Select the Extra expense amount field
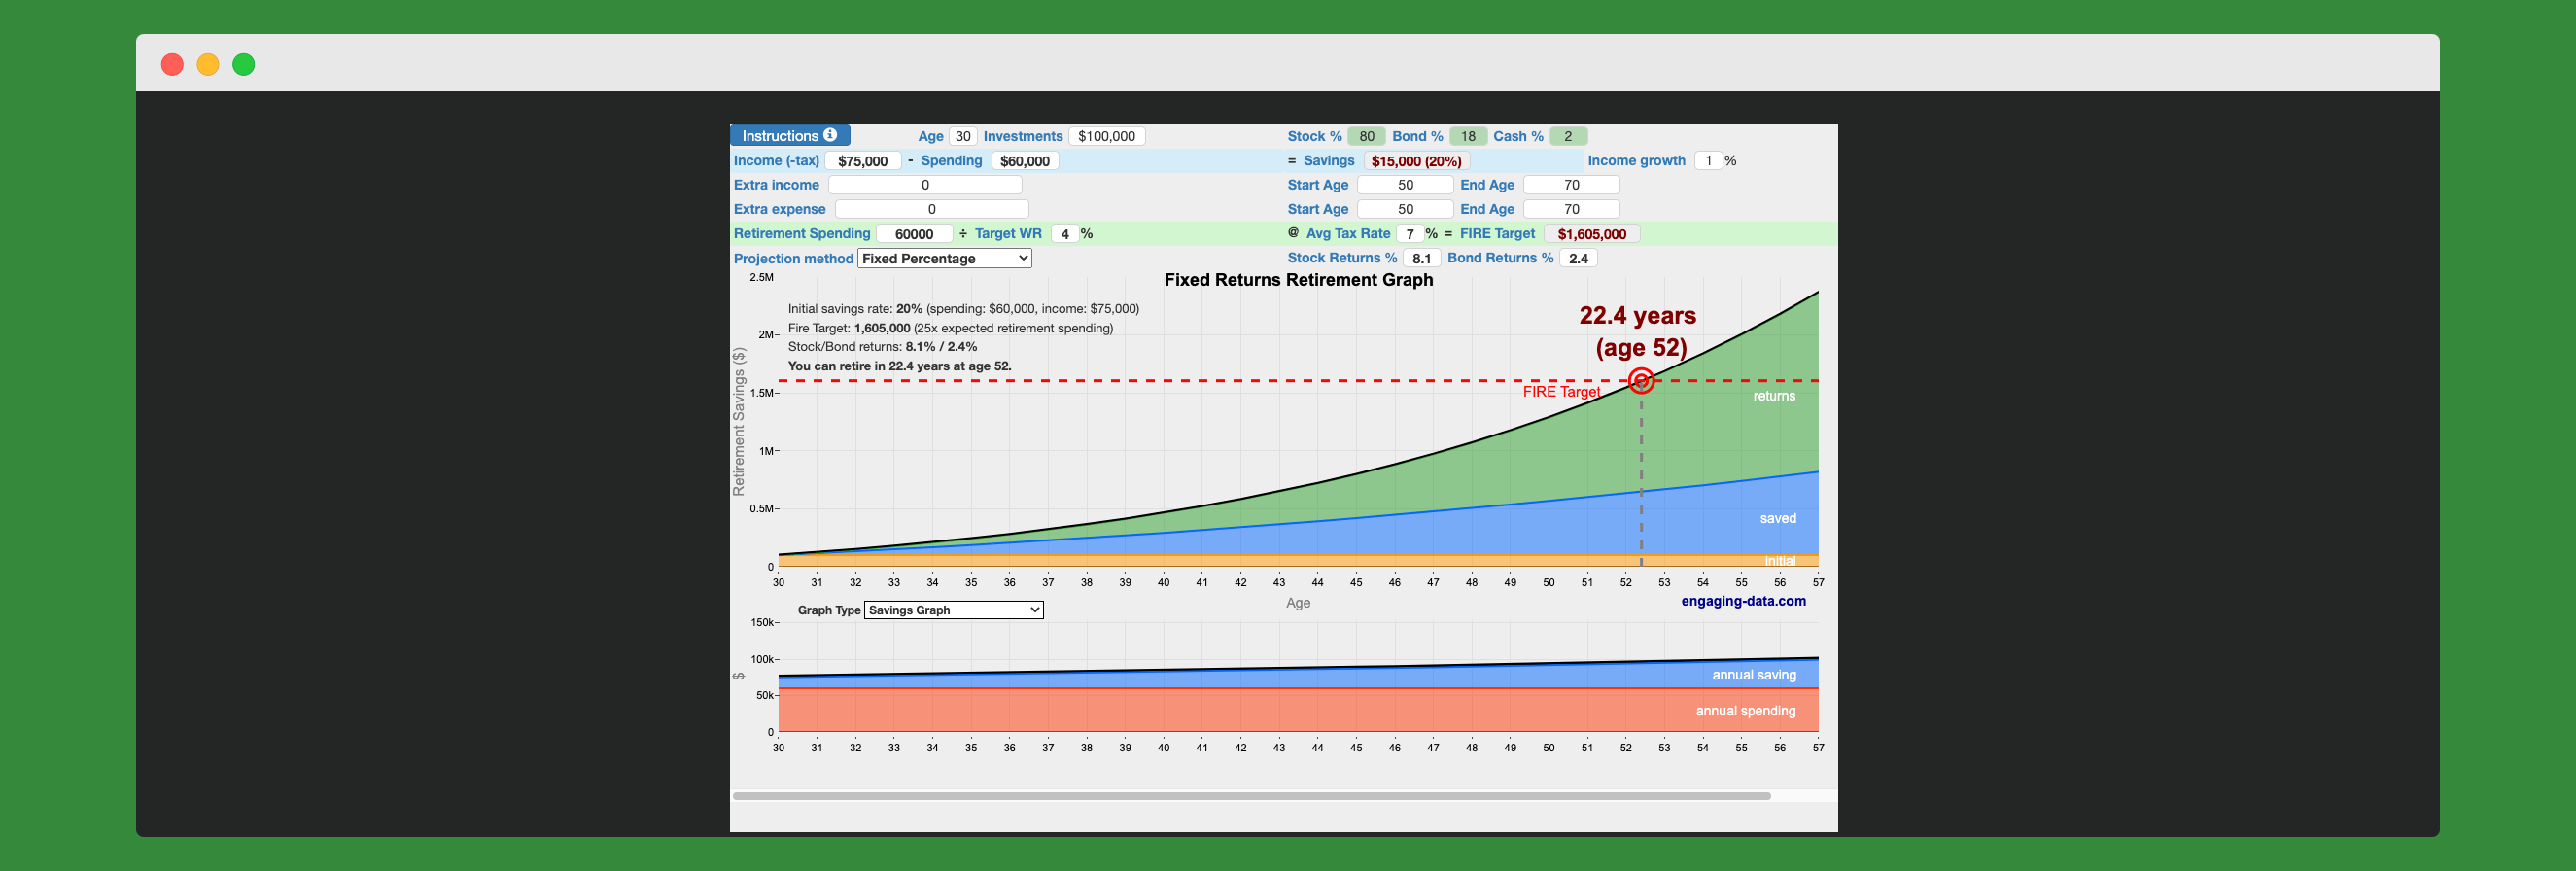 pos(930,209)
